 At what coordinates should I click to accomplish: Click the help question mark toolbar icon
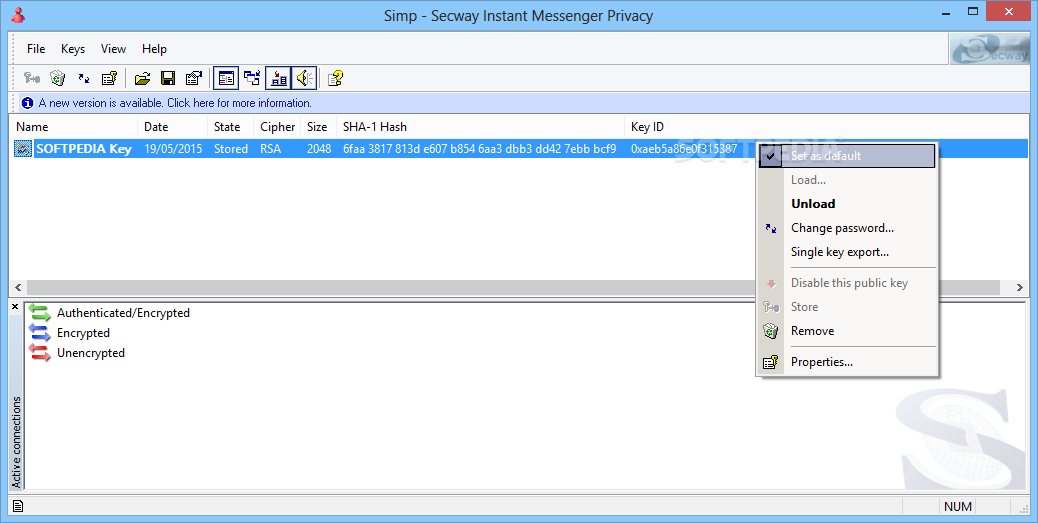[336, 79]
